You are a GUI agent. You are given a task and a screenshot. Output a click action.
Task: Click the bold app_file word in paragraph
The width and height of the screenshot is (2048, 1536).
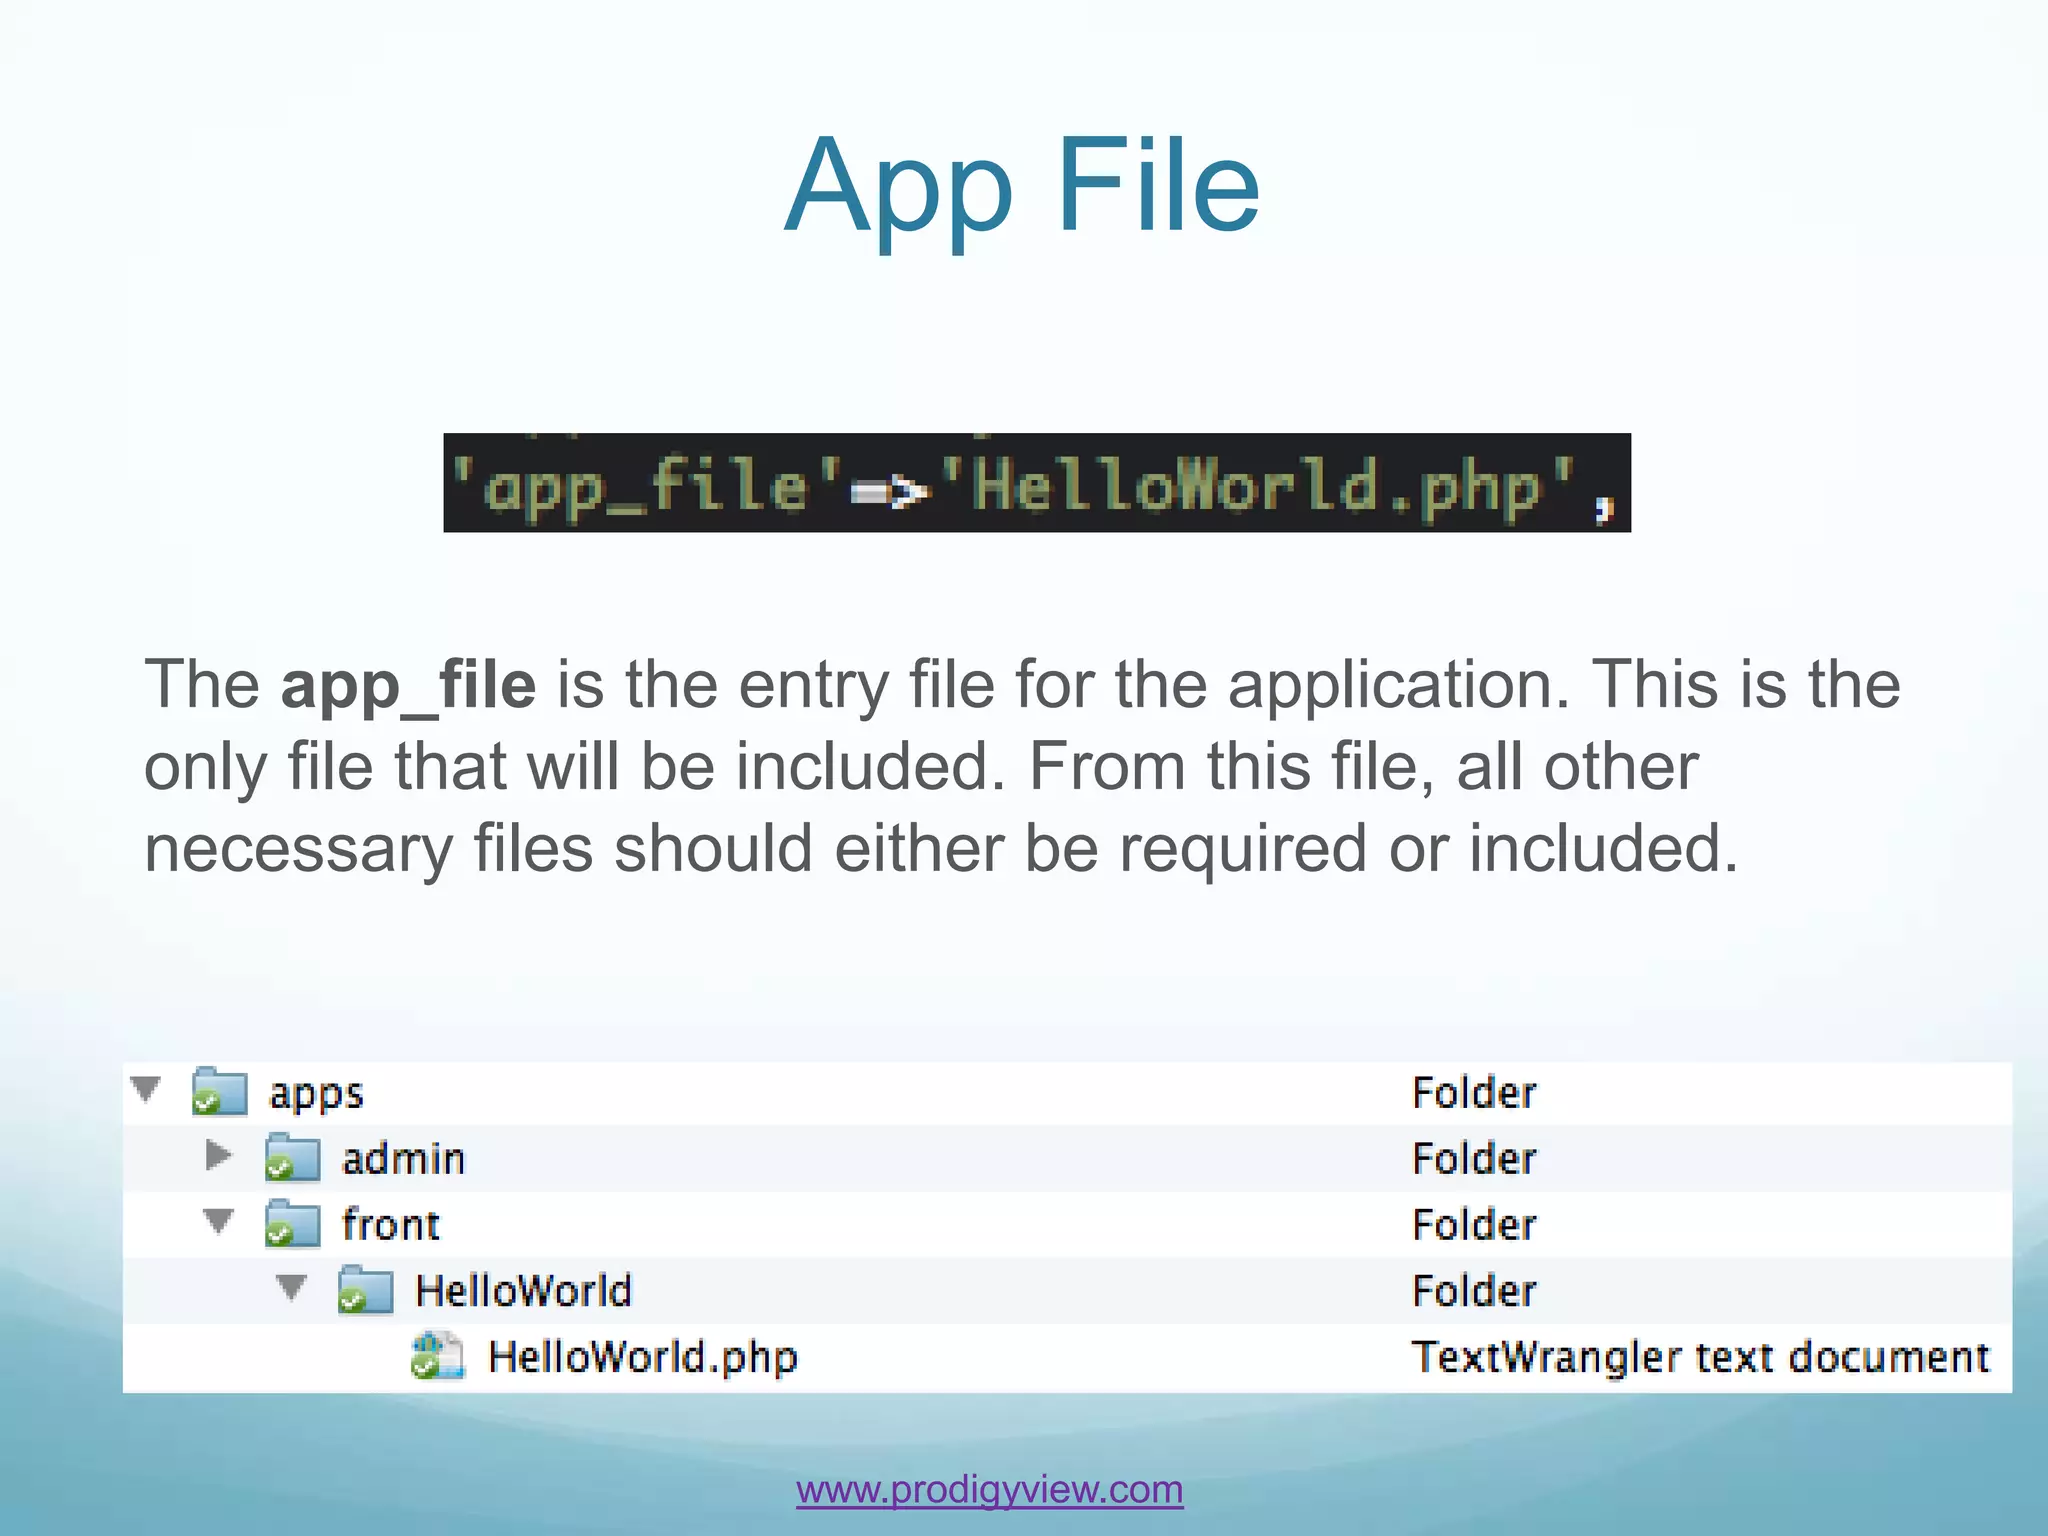click(x=408, y=686)
